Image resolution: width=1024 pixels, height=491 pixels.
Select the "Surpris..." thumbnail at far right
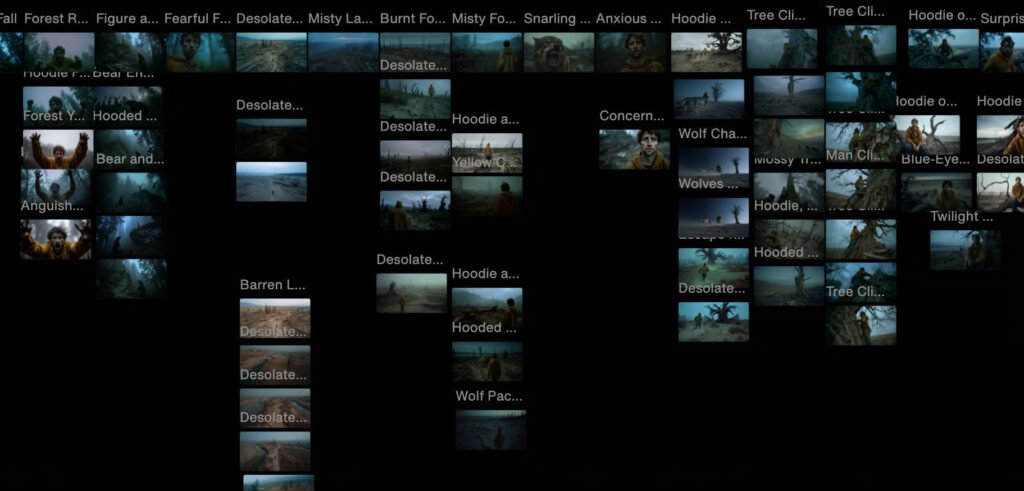[1001, 52]
